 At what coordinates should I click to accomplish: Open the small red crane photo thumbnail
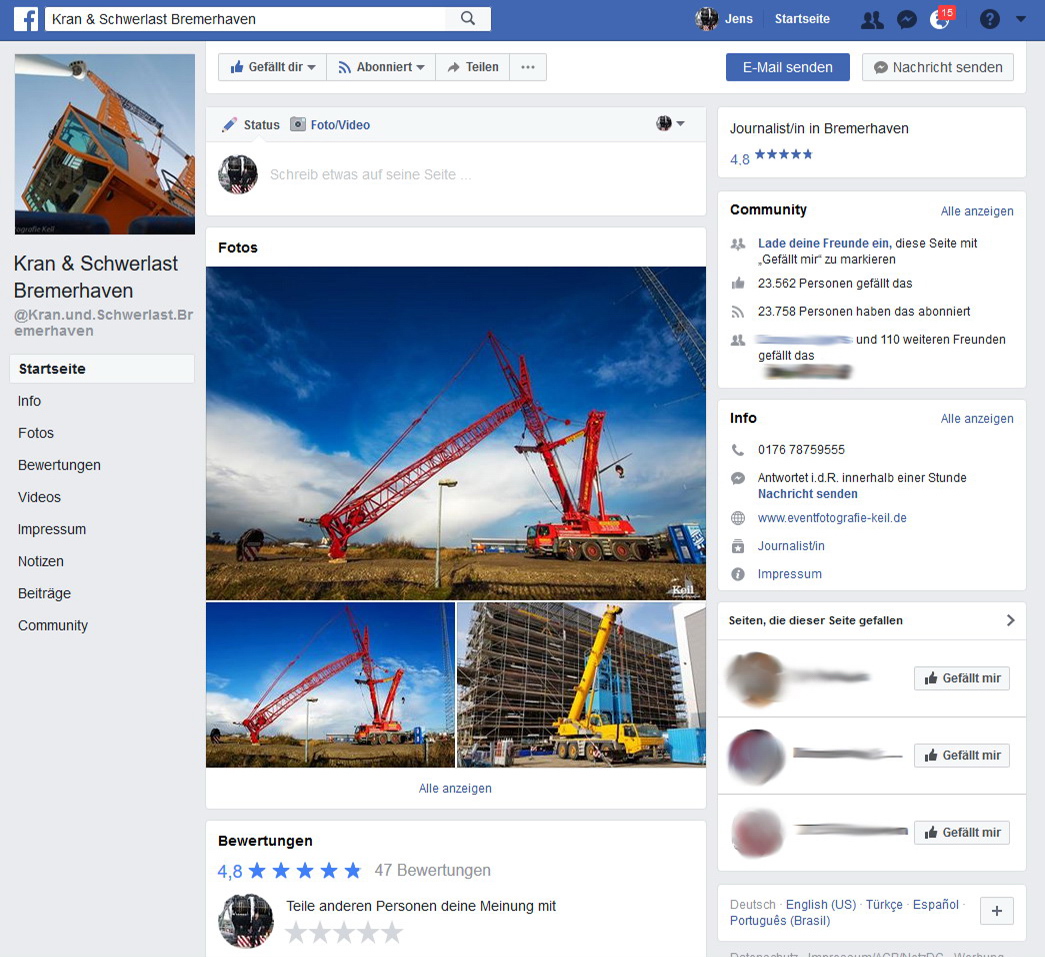pyautogui.click(x=331, y=685)
